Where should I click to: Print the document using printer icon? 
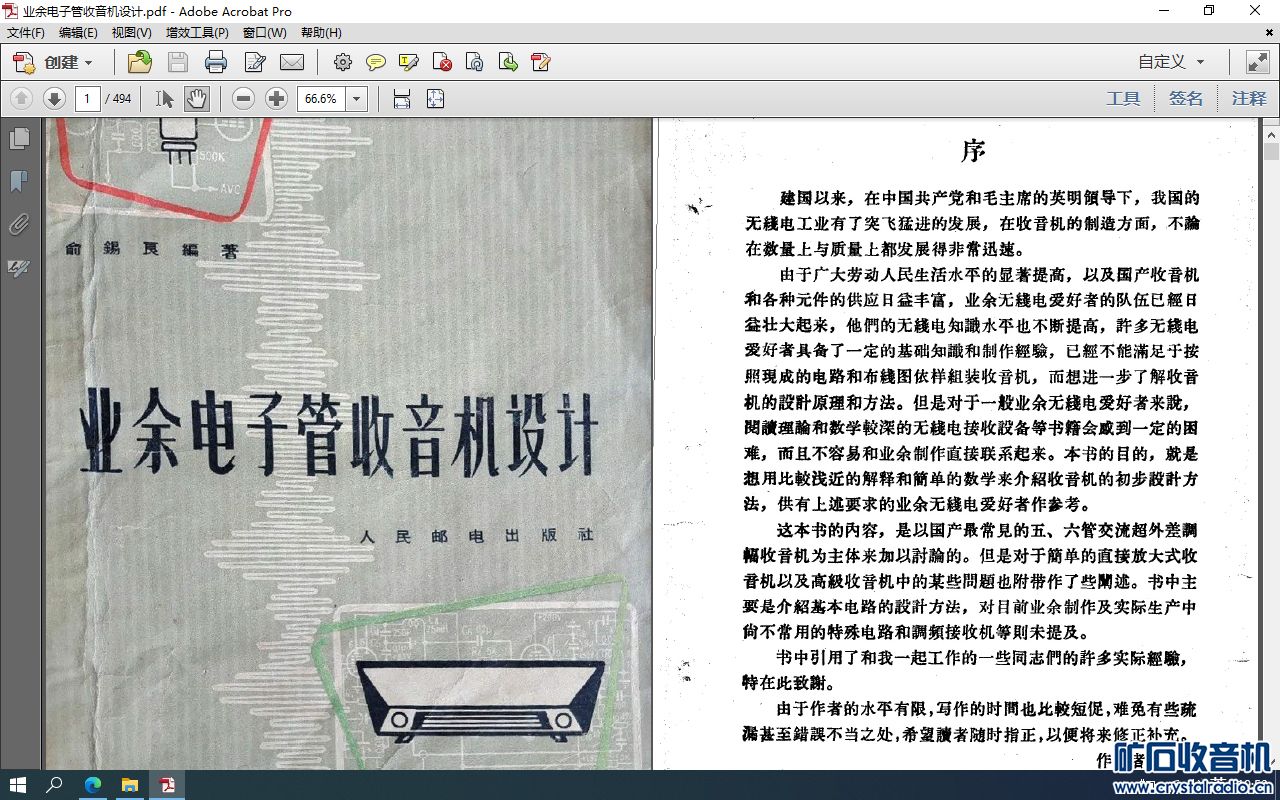coord(216,62)
